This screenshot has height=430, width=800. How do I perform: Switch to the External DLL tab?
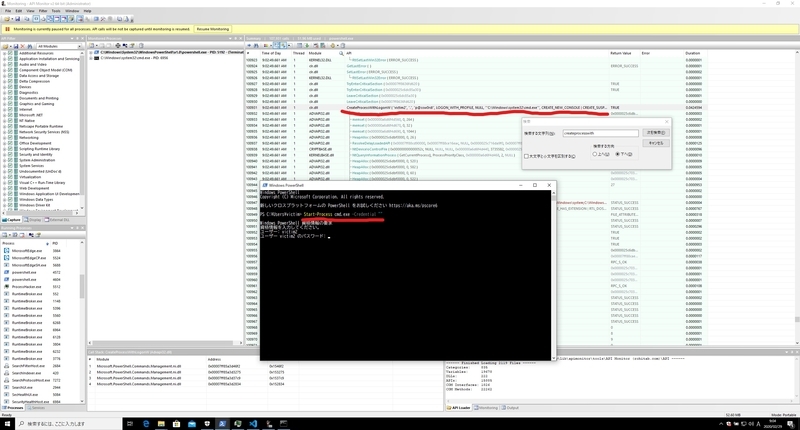pos(57,220)
